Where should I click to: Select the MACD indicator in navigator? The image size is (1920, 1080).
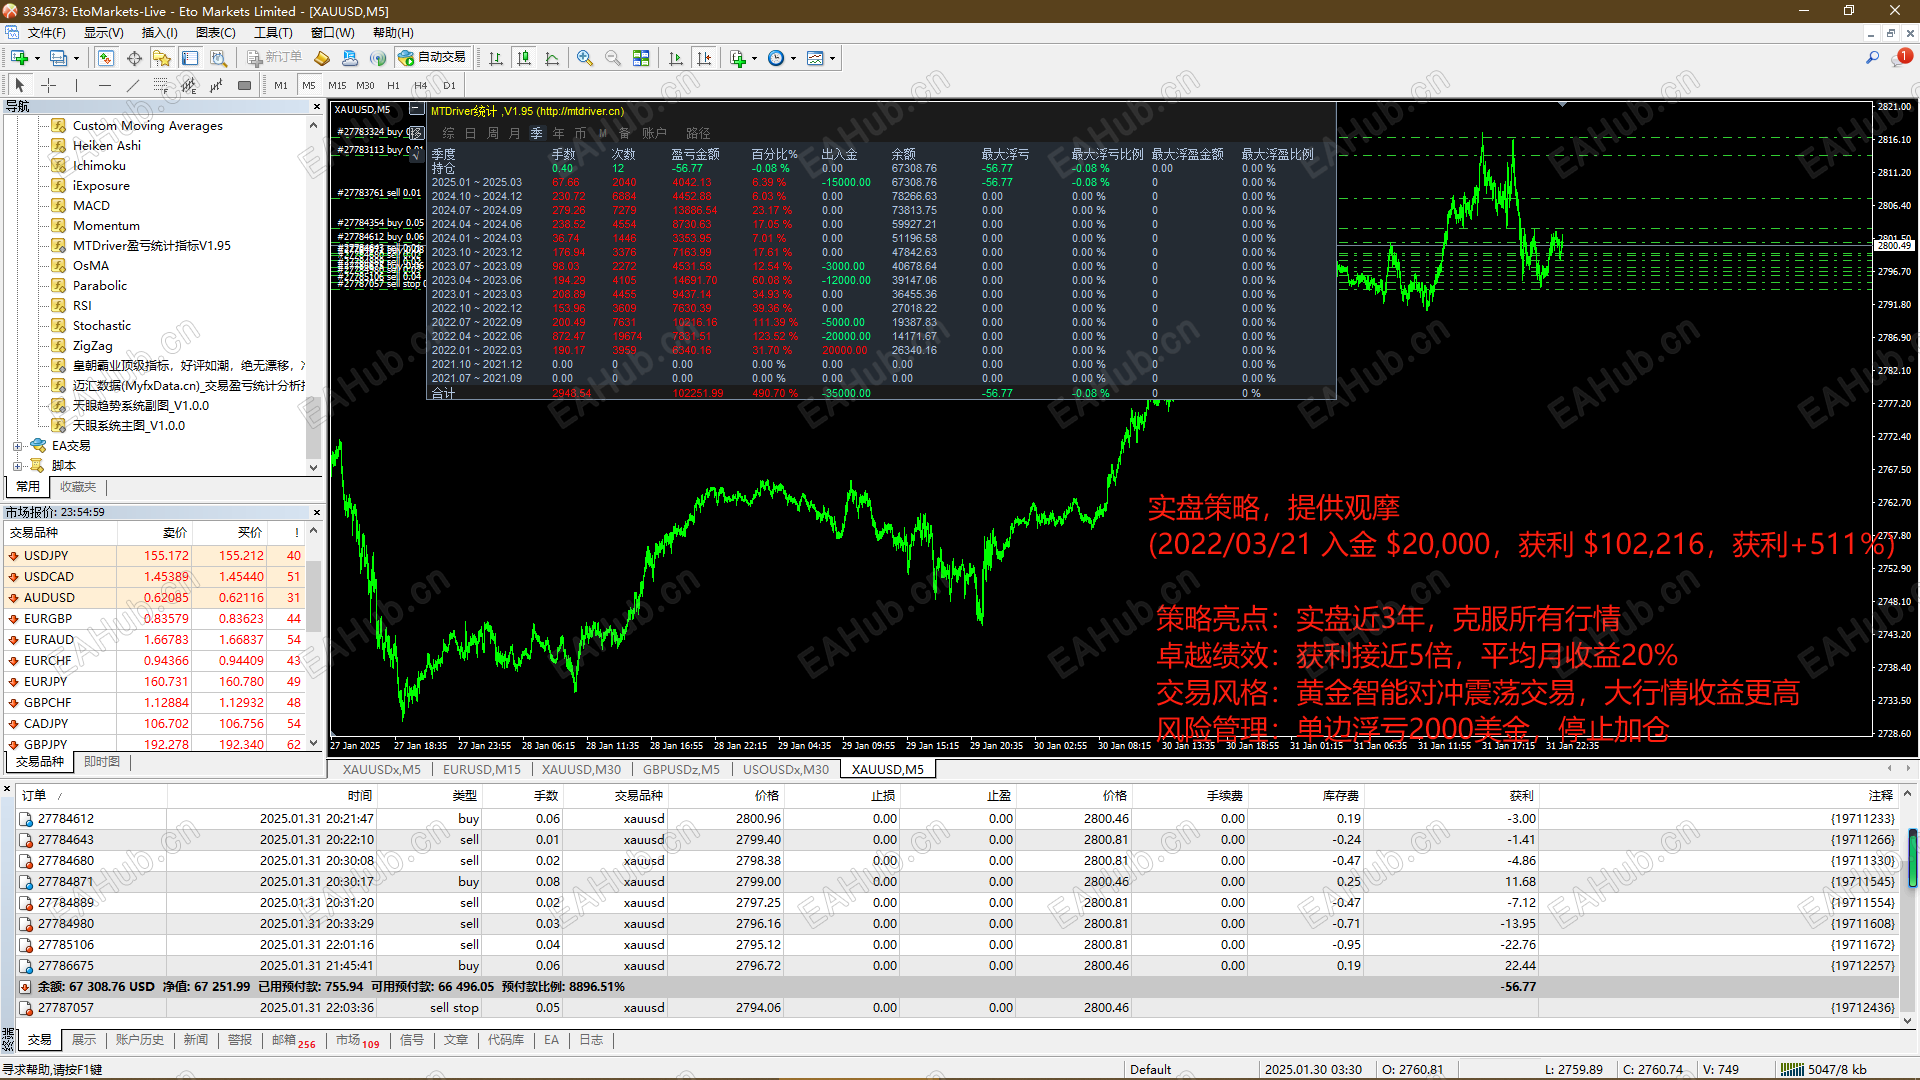tap(91, 206)
